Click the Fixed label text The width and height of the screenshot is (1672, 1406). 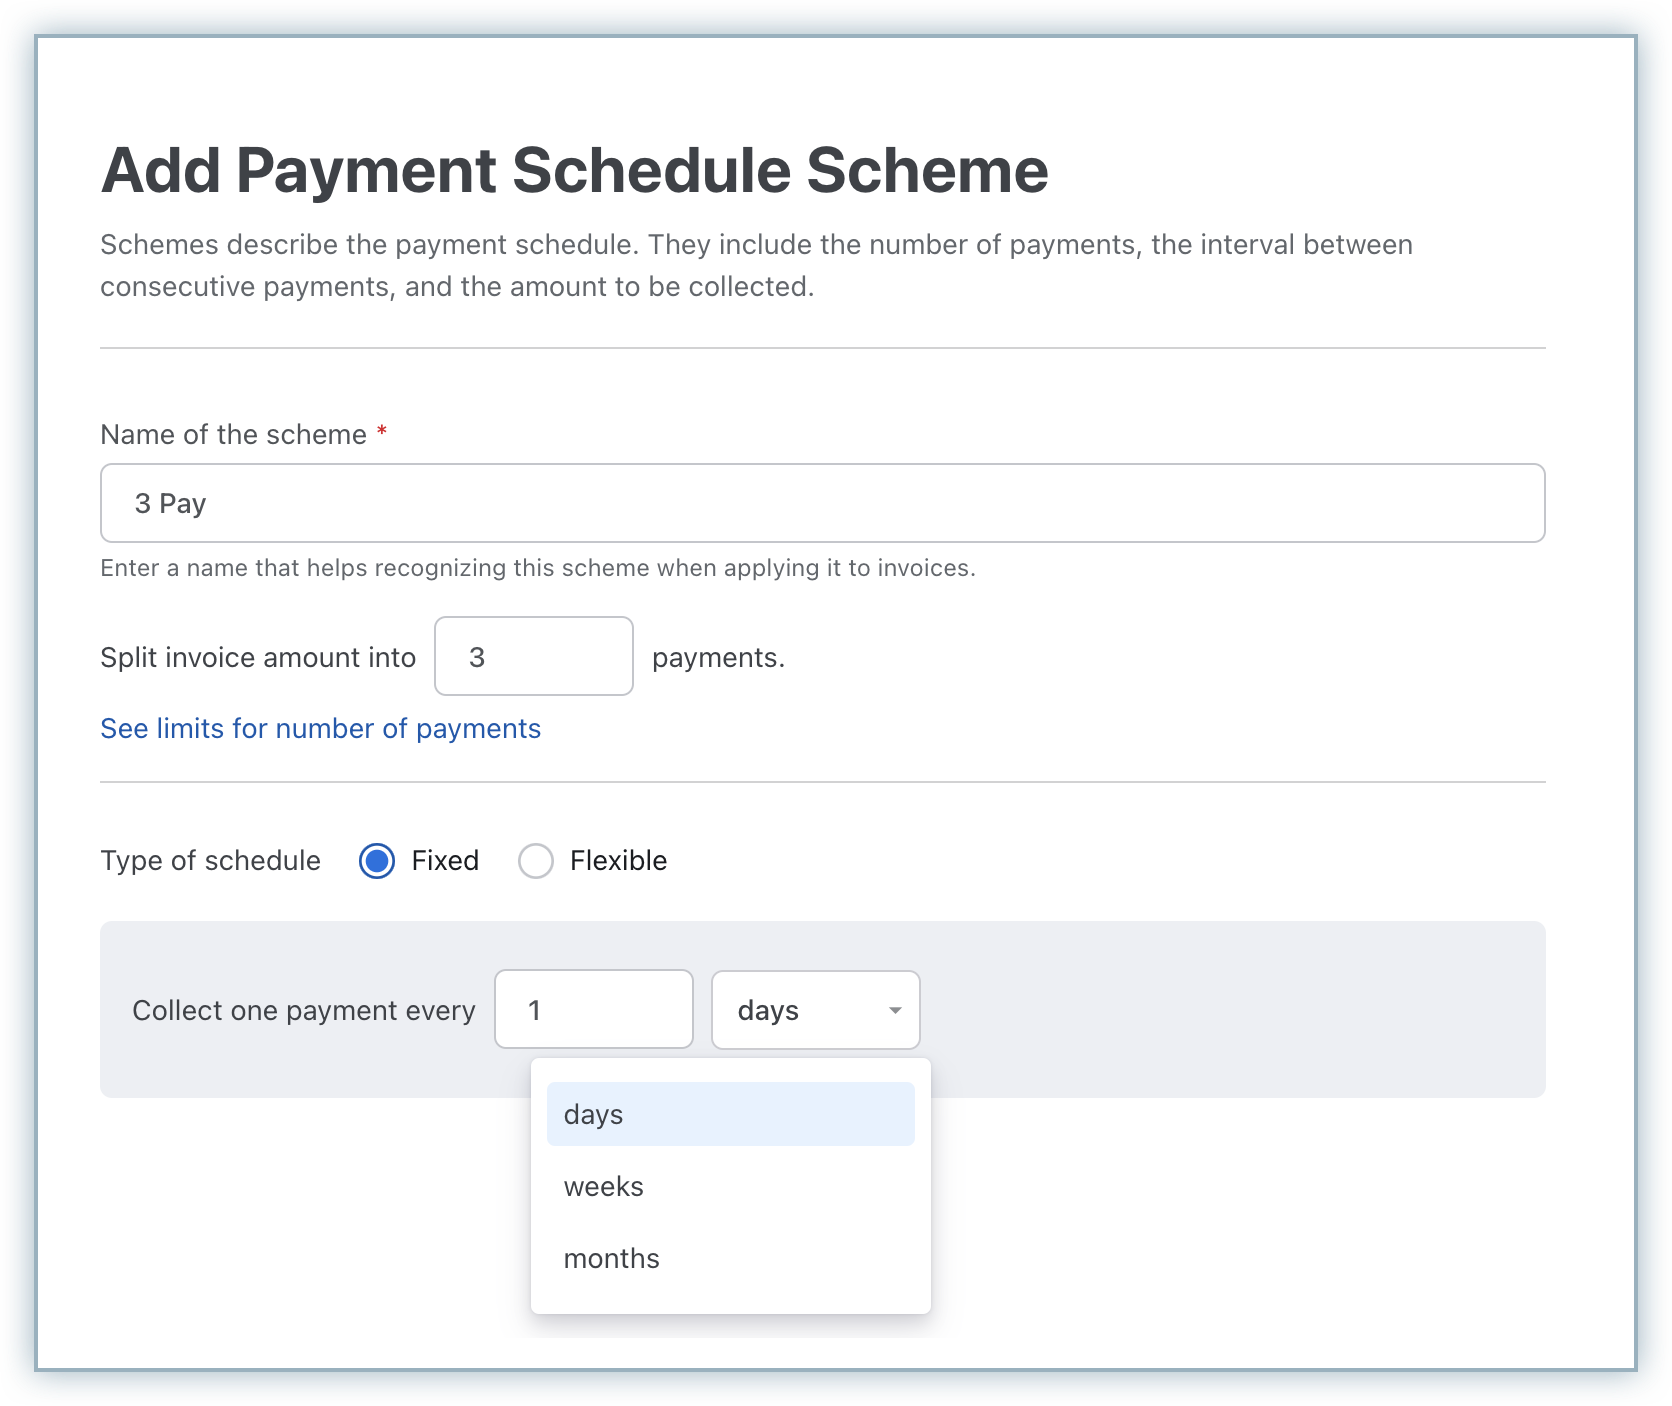click(x=445, y=861)
